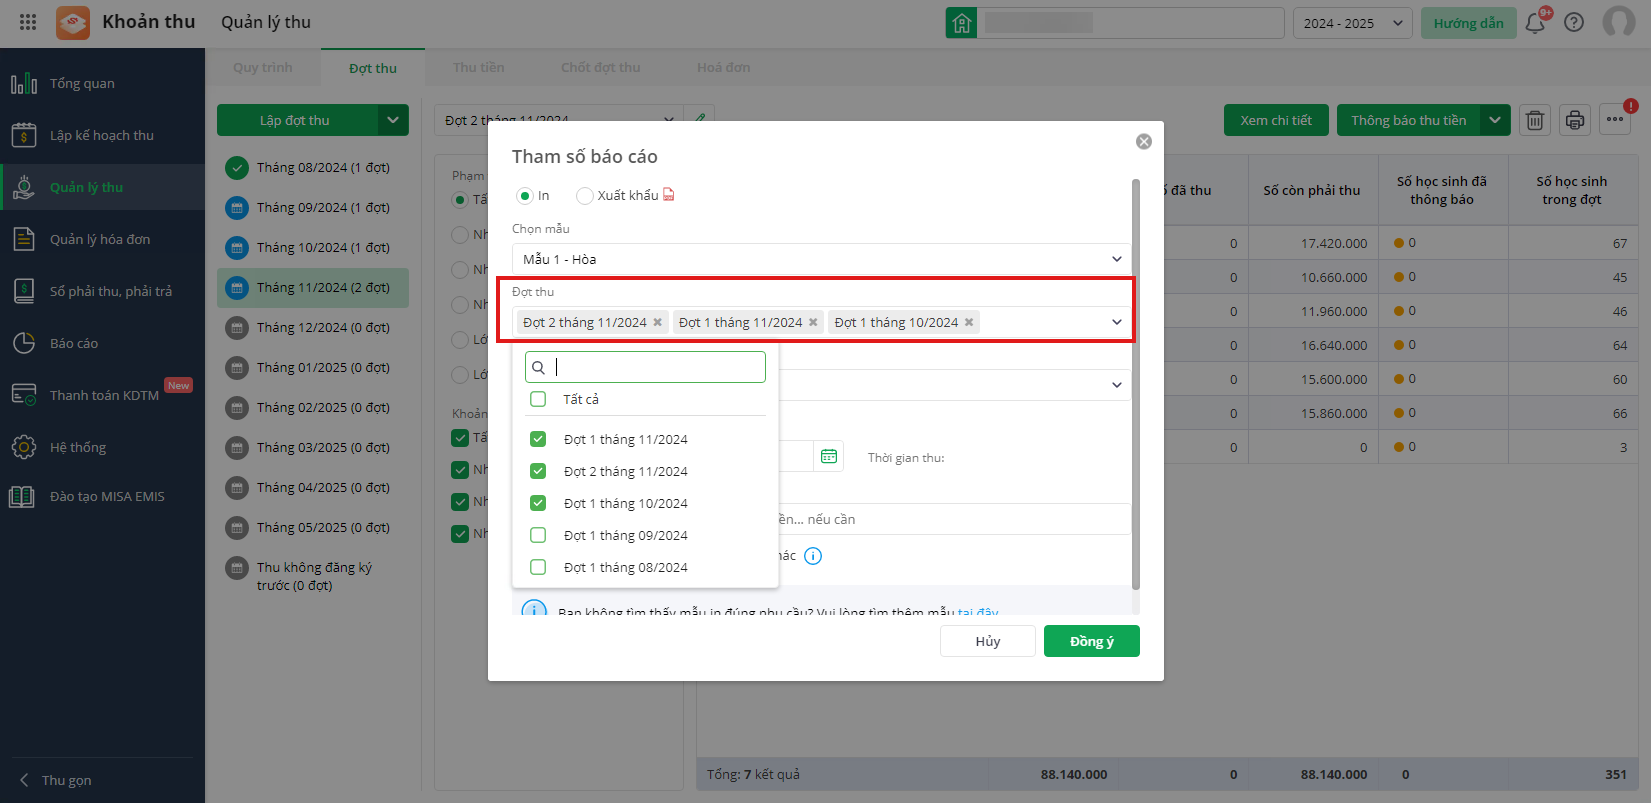Image resolution: width=1651 pixels, height=803 pixels.
Task: Collapse the Đợt thu multi-select dropdown arrow
Action: point(1116,322)
